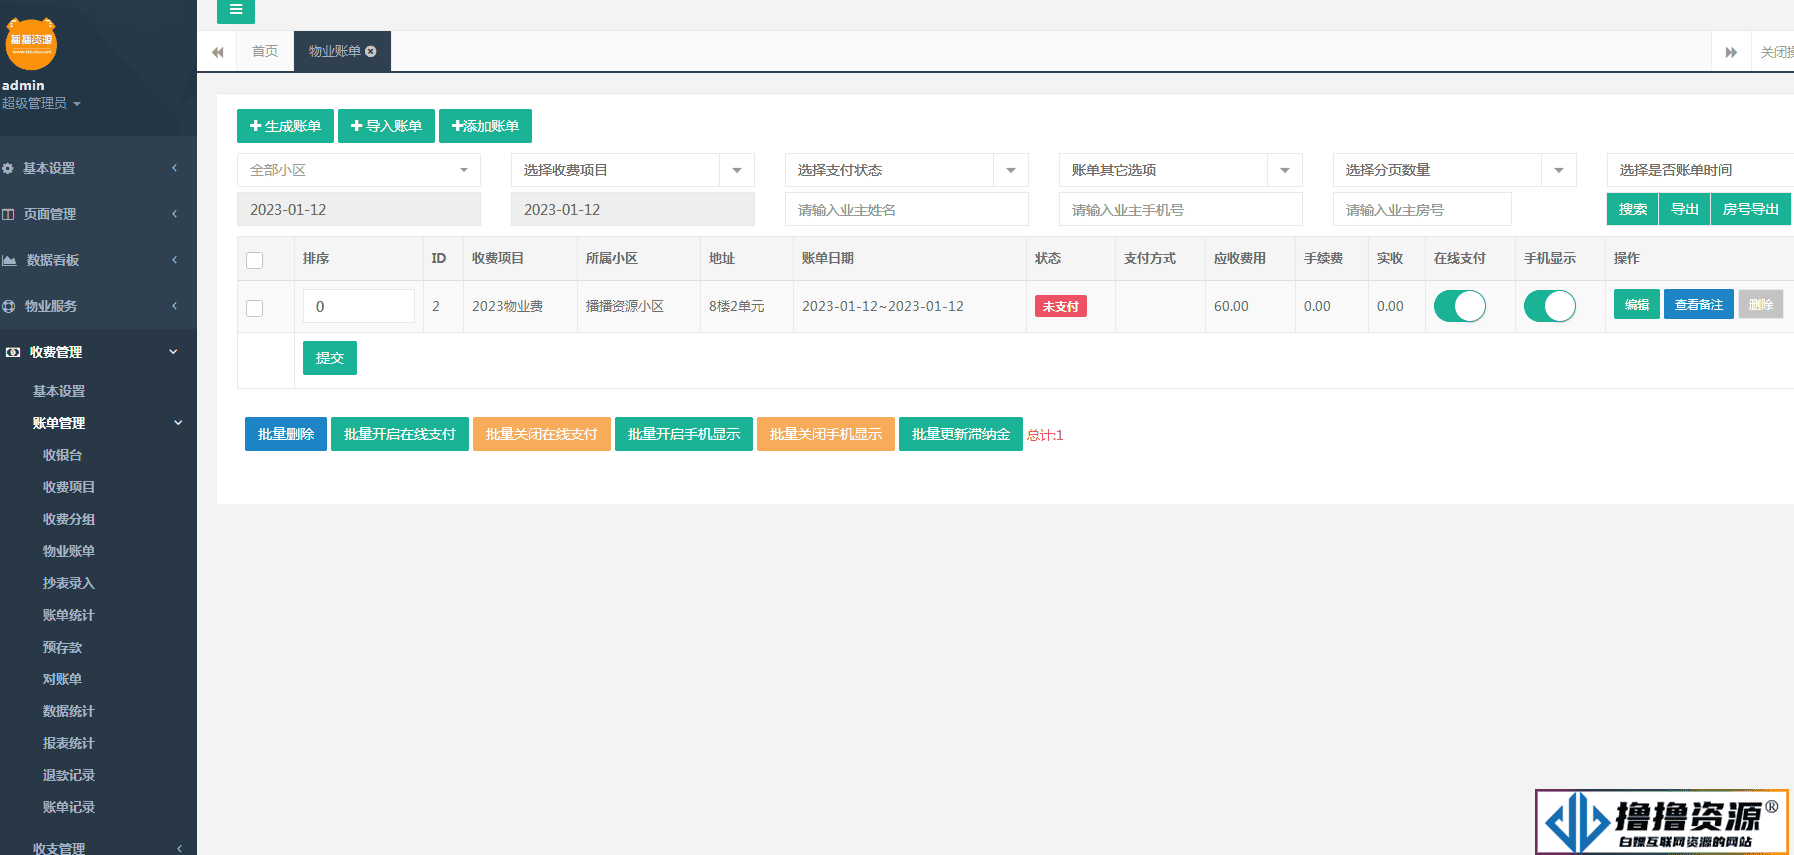
Task: Open the 账单其它选项 dropdown
Action: pos(1181,170)
